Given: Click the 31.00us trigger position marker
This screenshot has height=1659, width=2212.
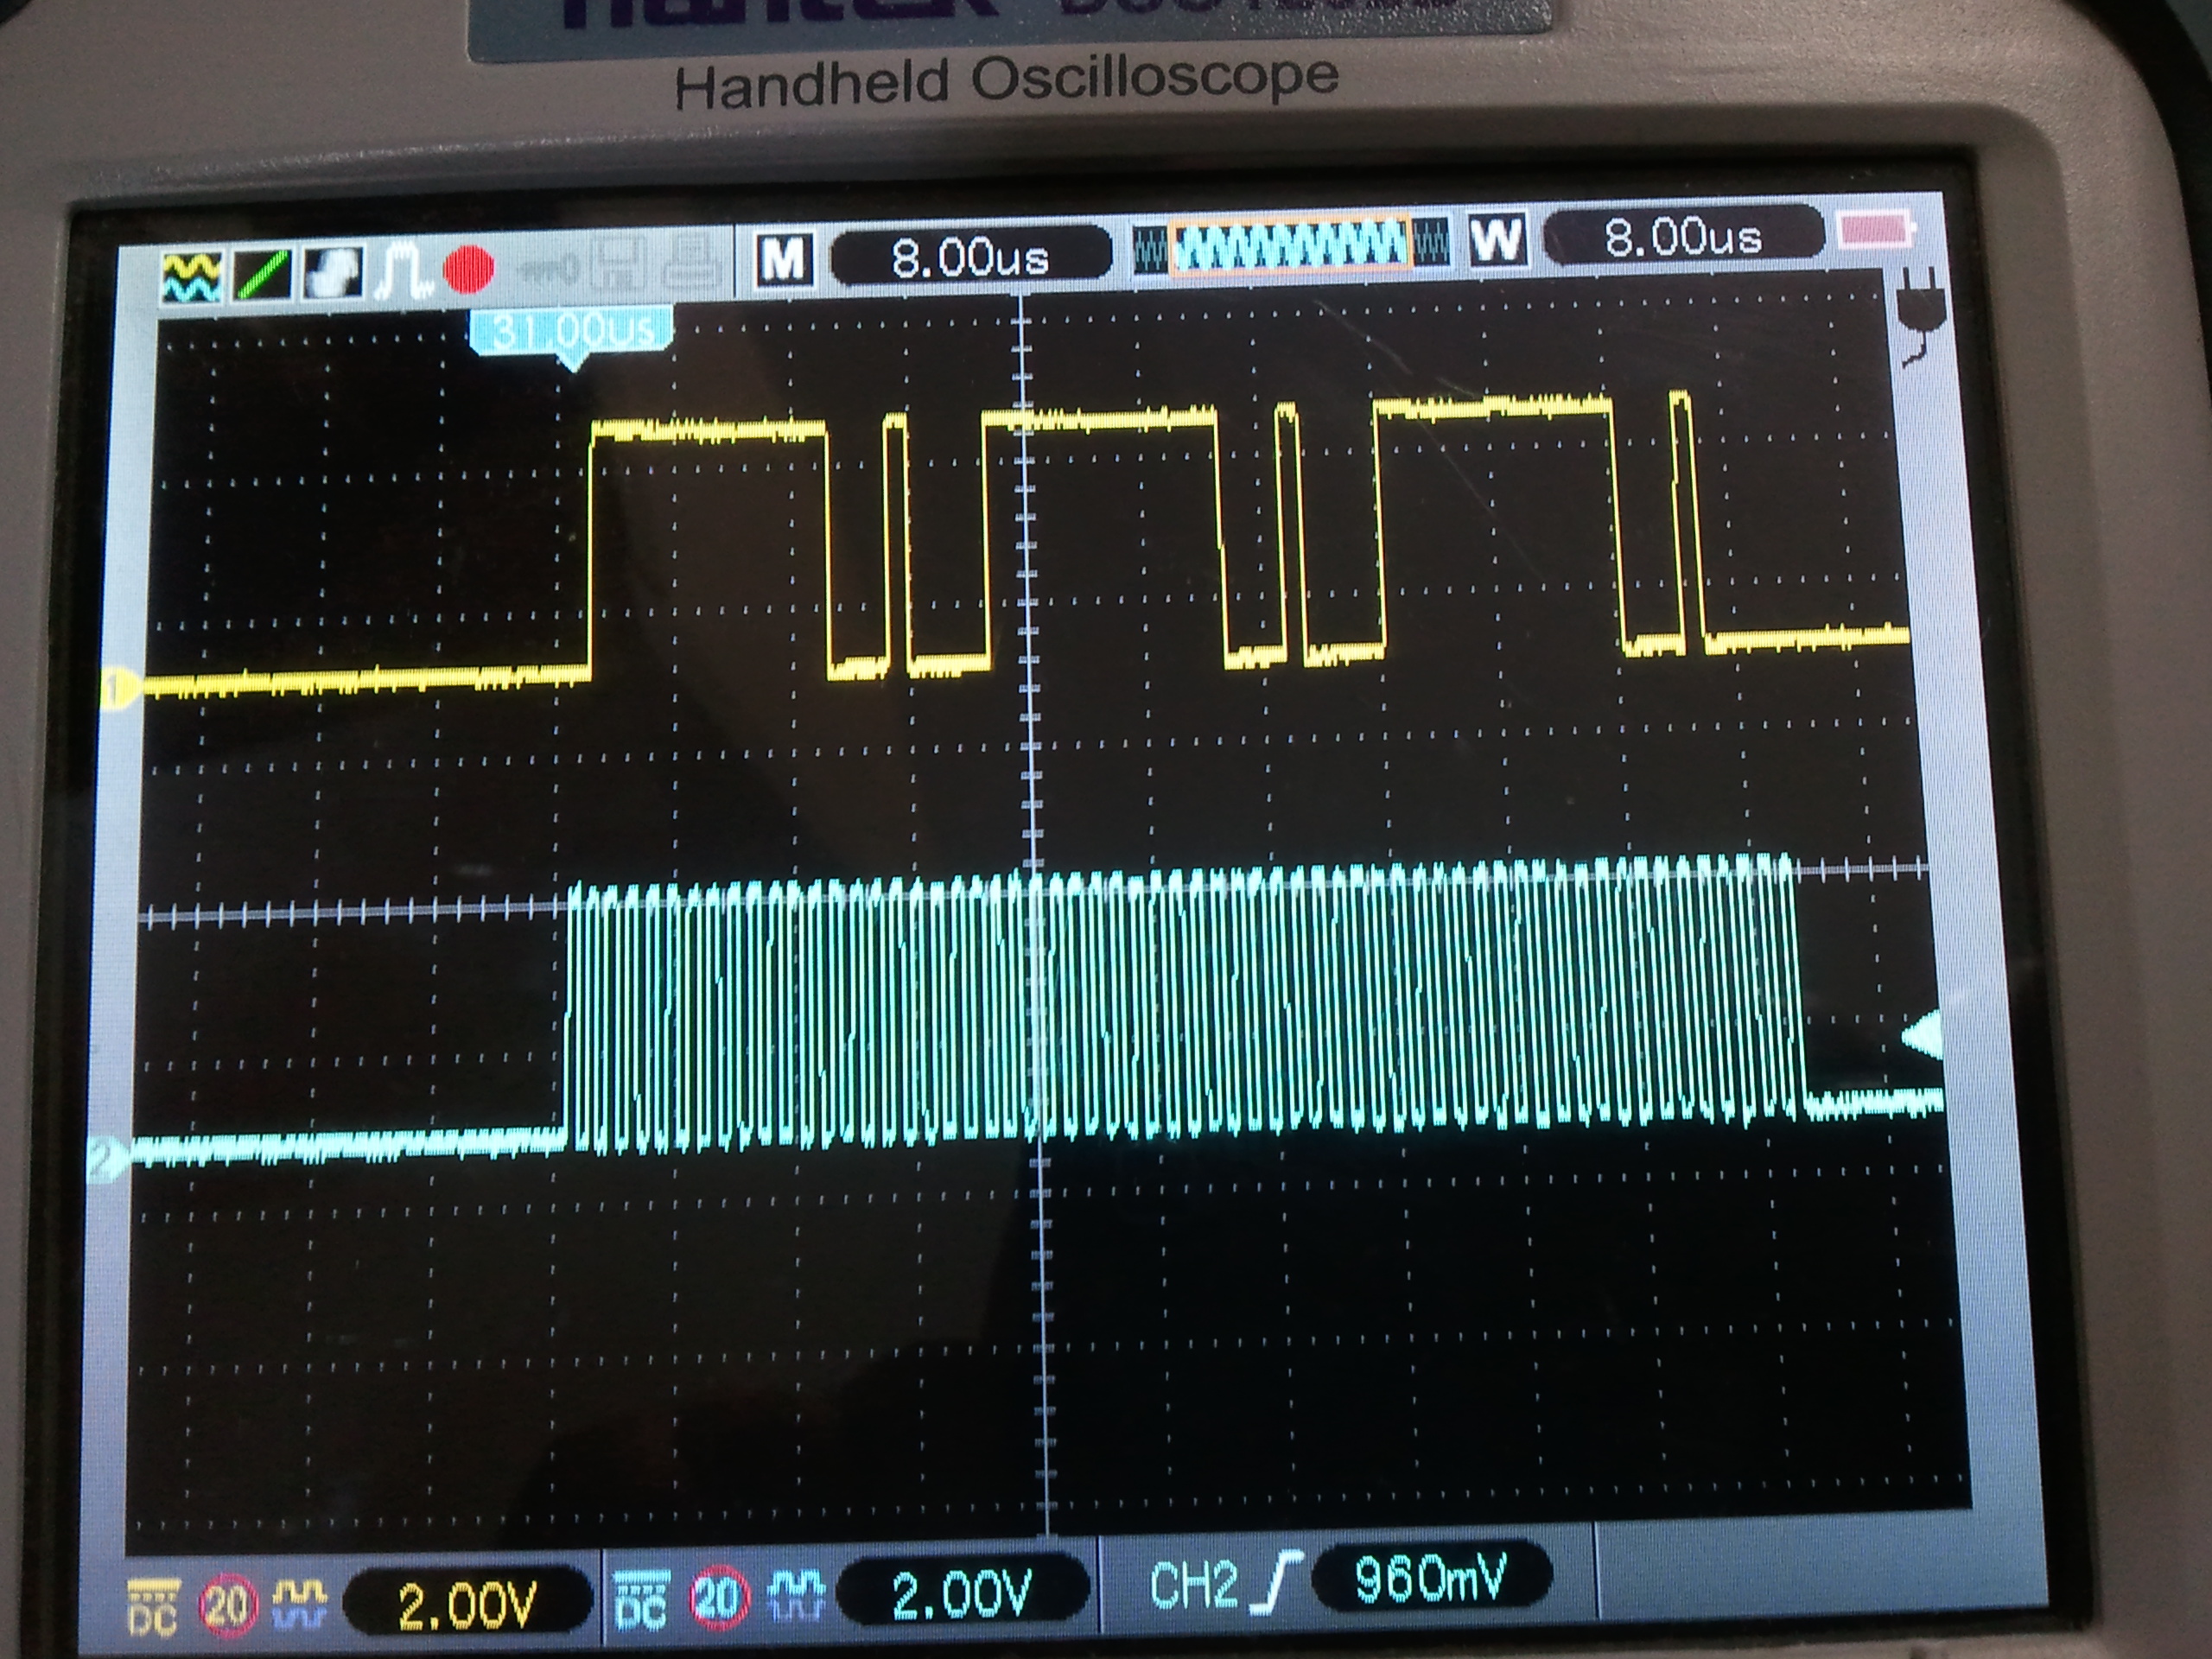Looking at the screenshot, I should (573, 330).
